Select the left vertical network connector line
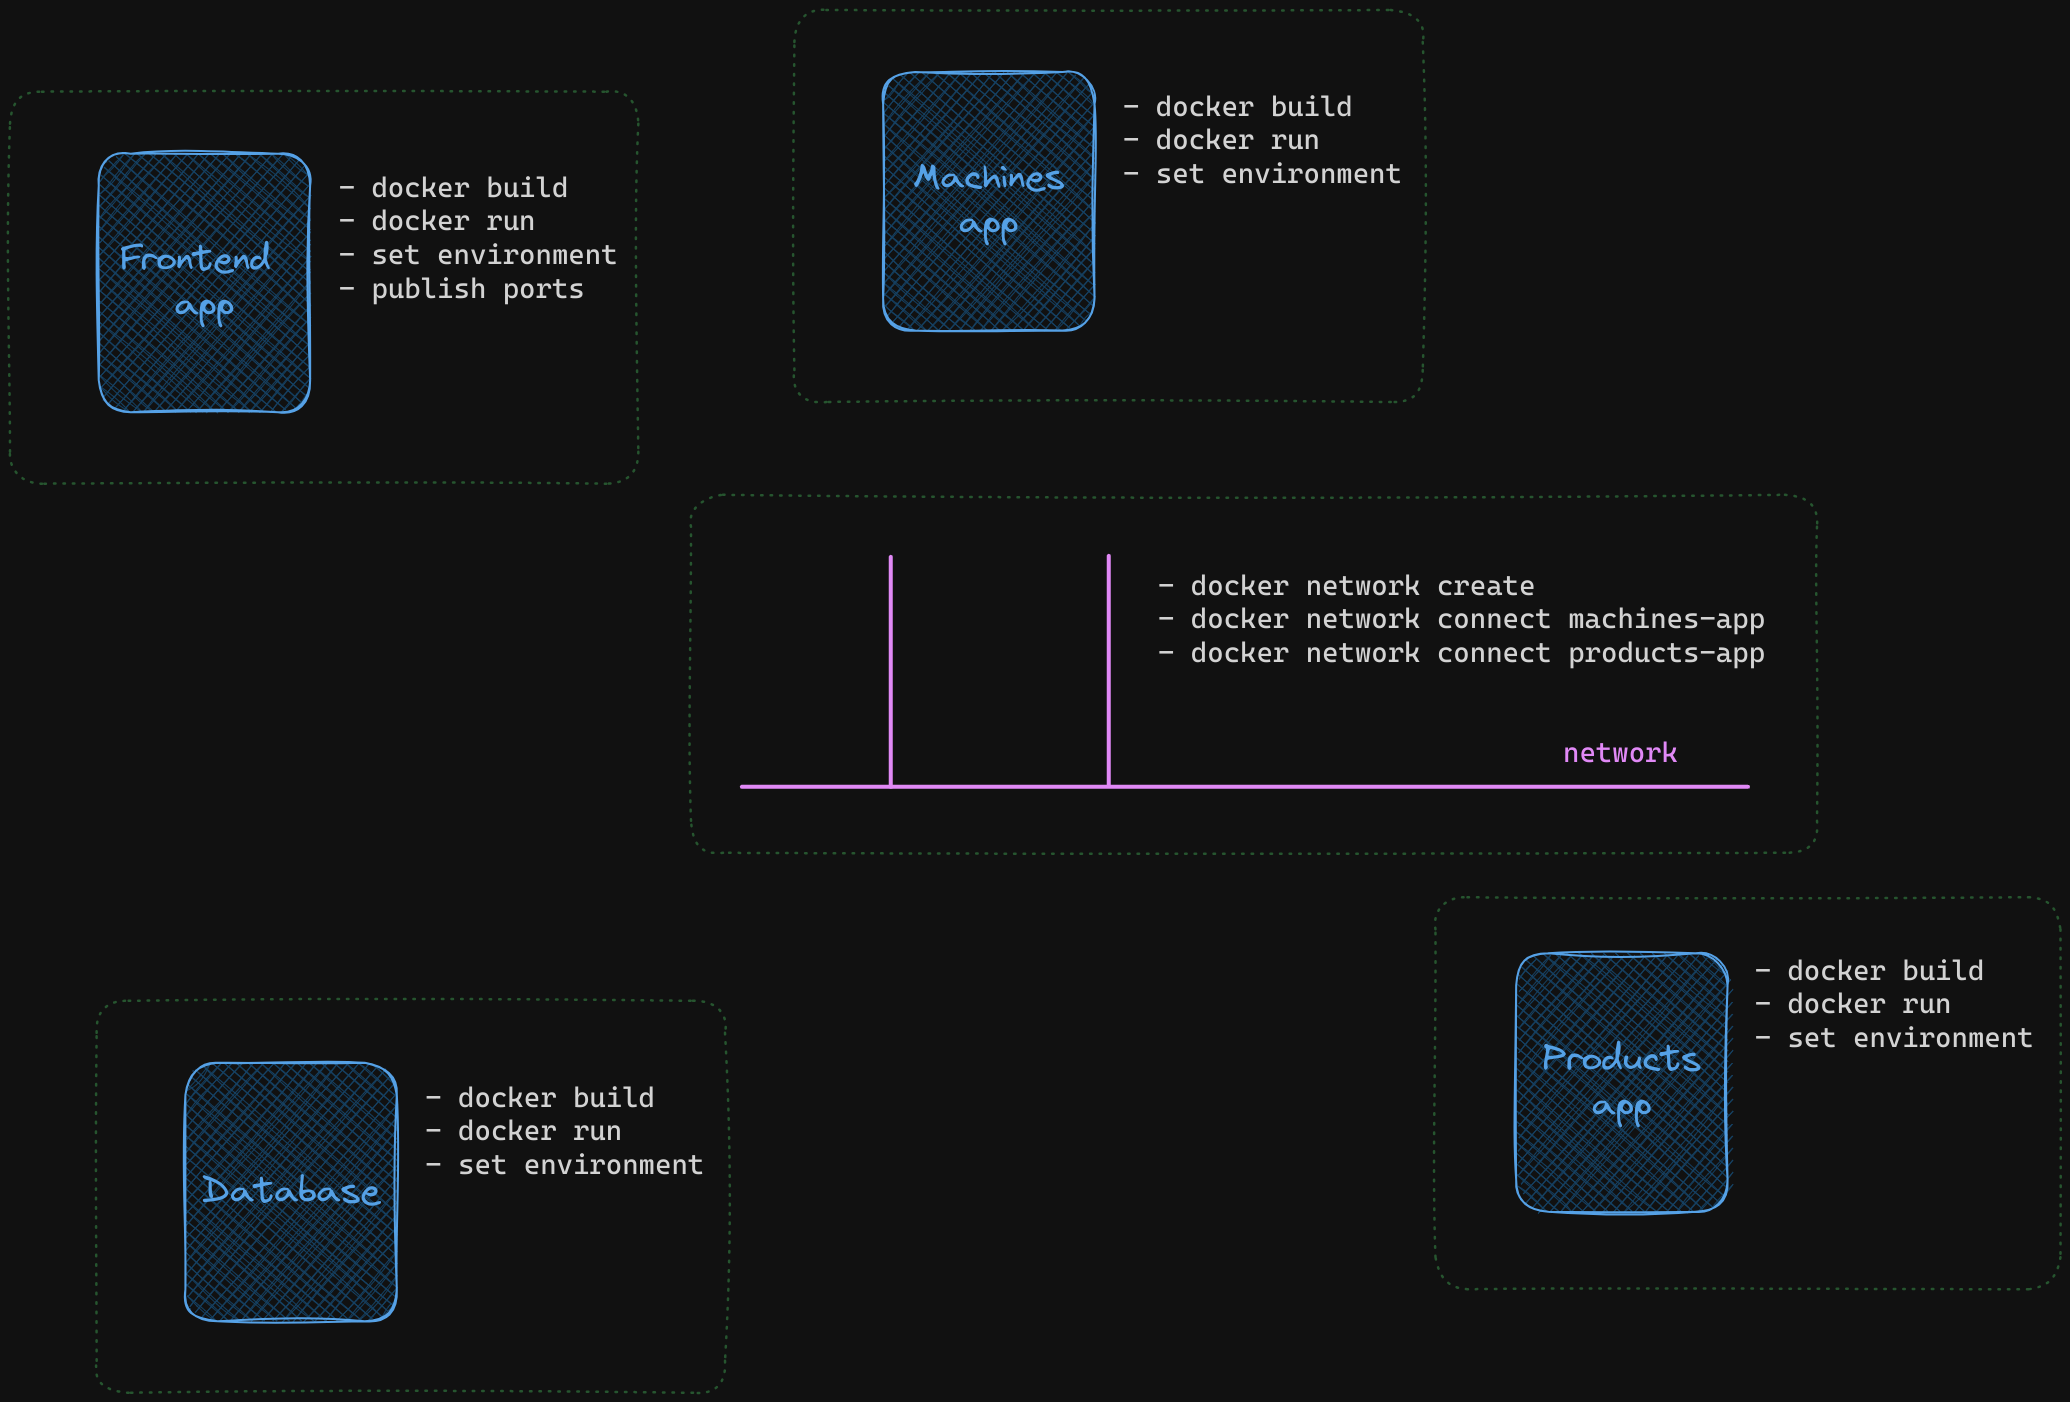2070x1402 pixels. point(891,670)
